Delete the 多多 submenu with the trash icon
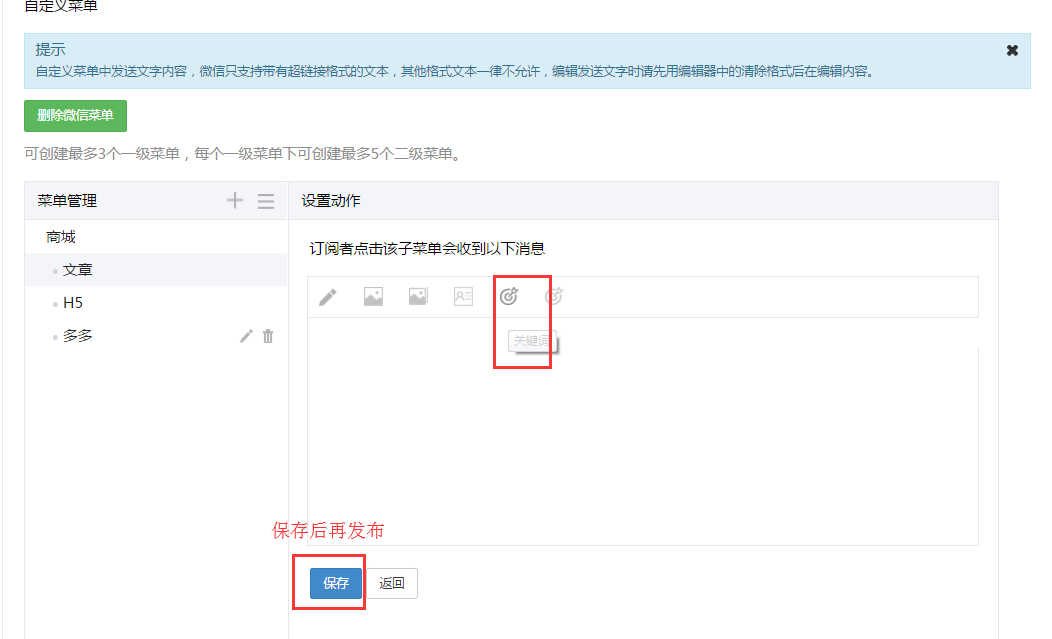 268,337
